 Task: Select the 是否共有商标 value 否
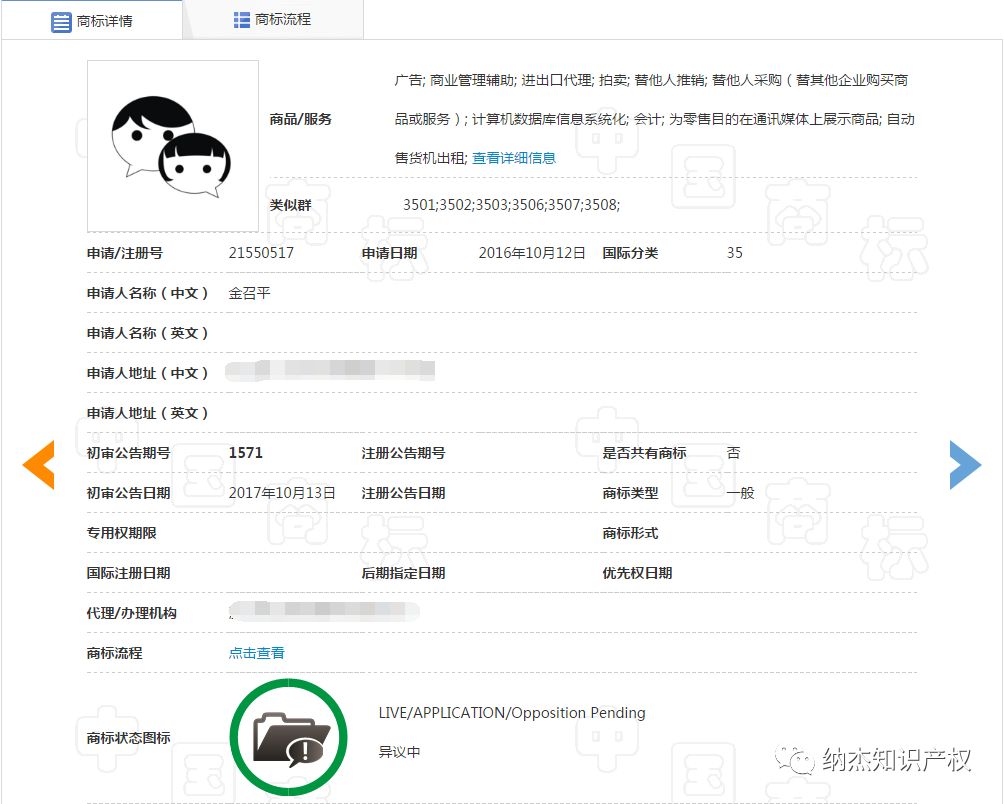[x=733, y=452]
